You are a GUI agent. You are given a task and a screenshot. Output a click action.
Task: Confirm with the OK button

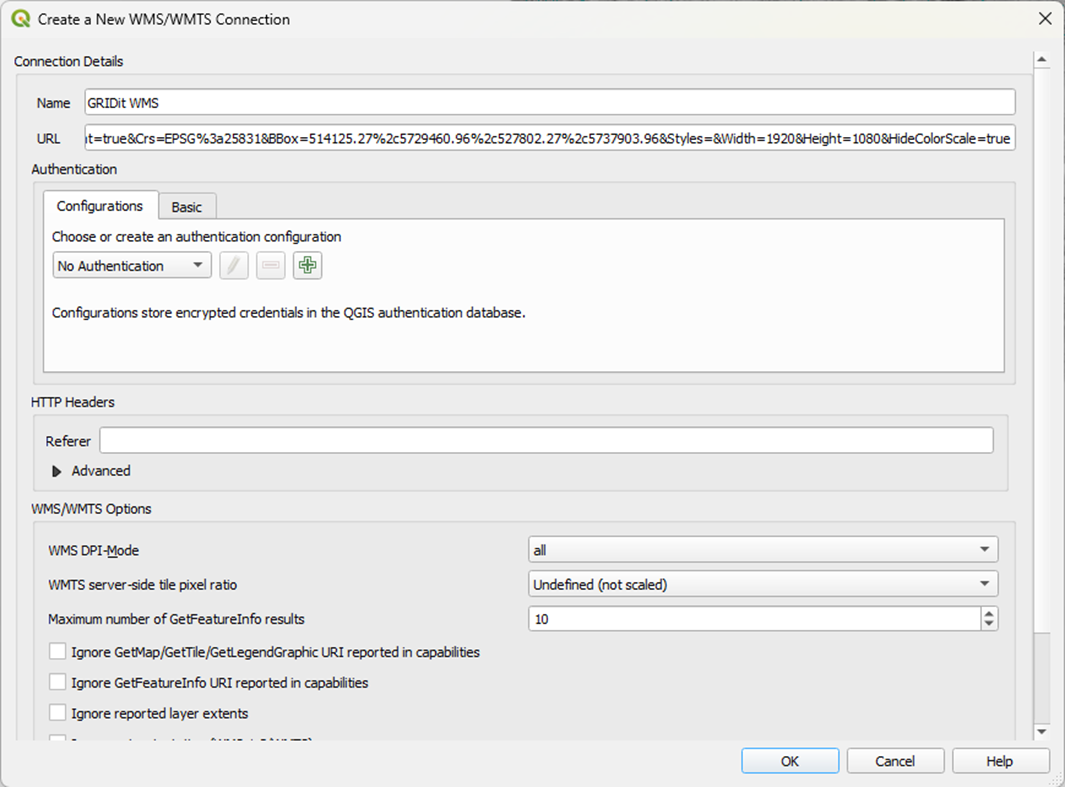click(x=790, y=761)
